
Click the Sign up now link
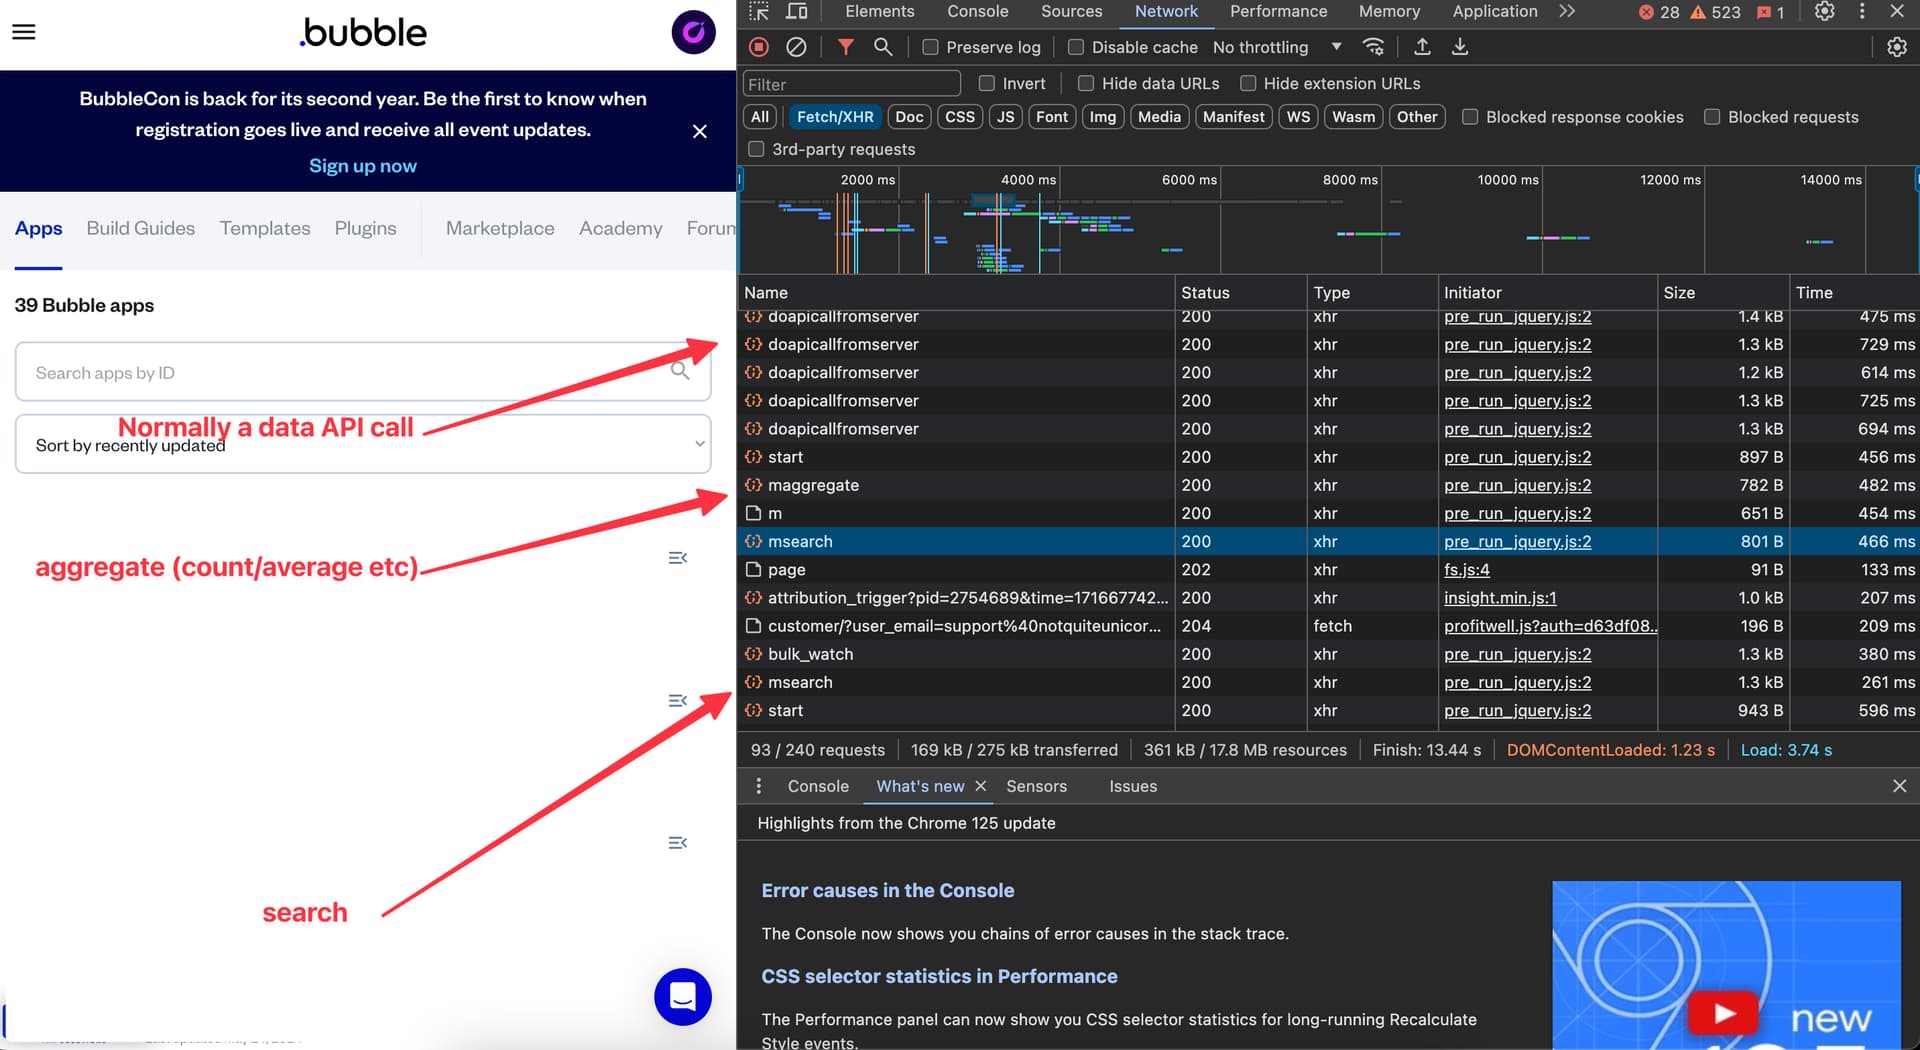tap(363, 166)
